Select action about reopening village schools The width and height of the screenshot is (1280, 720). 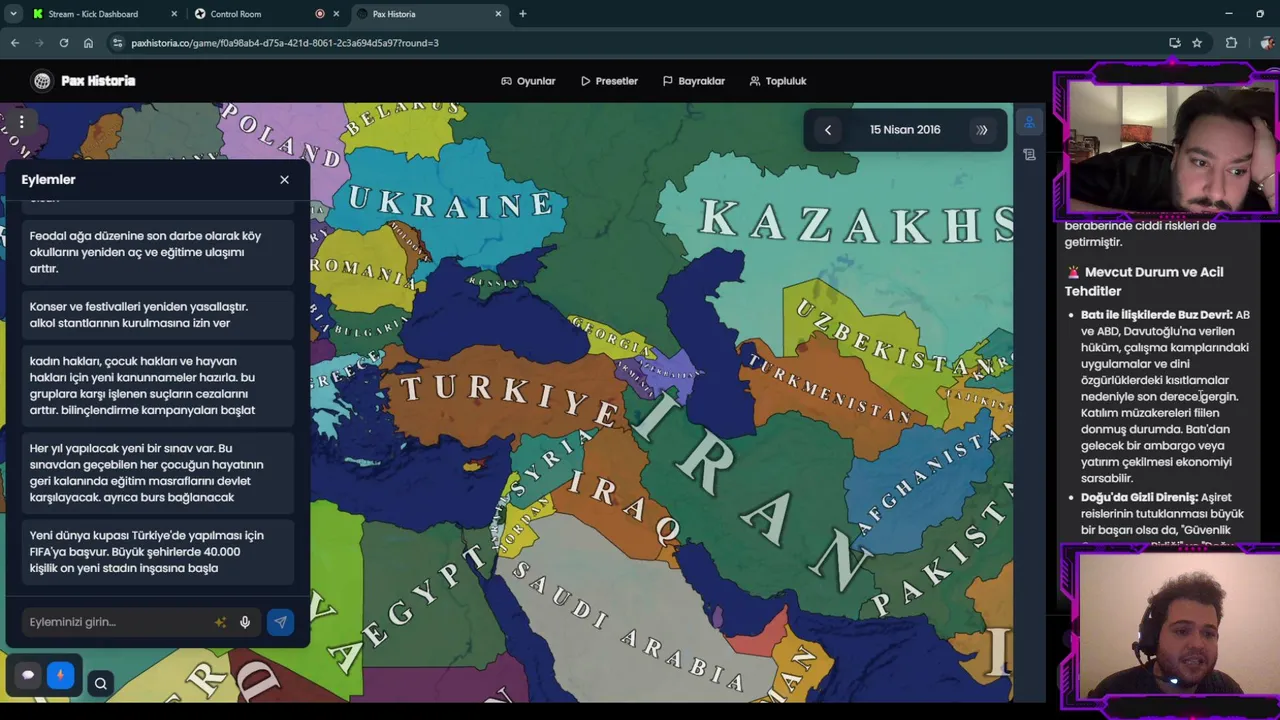point(158,252)
